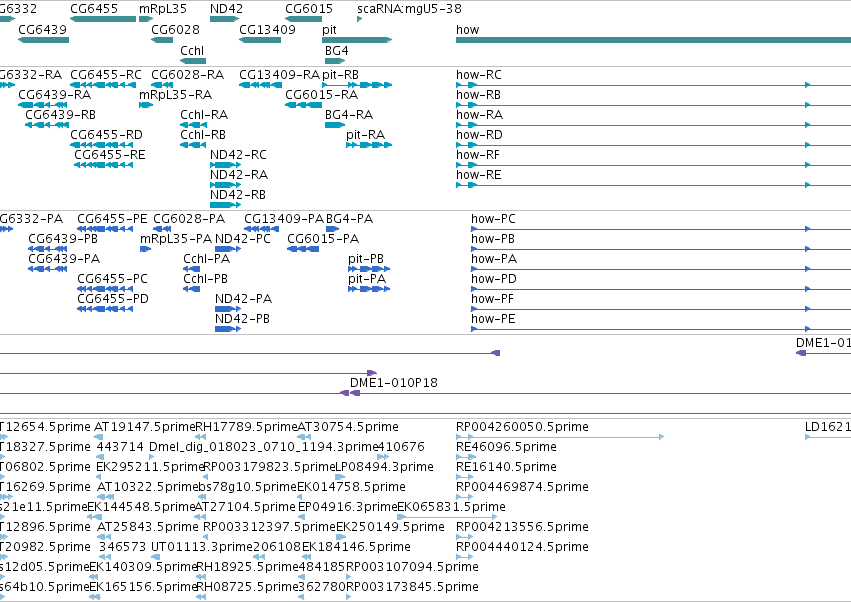
Task: Click the ND42-RA transcript
Action: point(225,185)
